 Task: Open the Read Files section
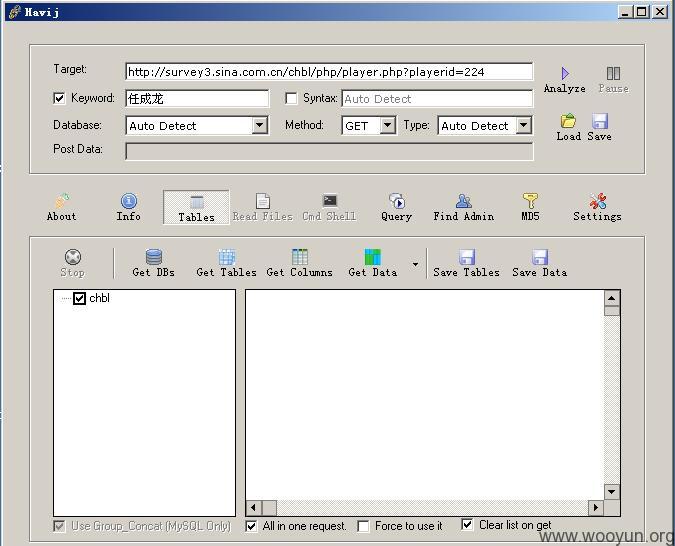pyautogui.click(x=263, y=208)
